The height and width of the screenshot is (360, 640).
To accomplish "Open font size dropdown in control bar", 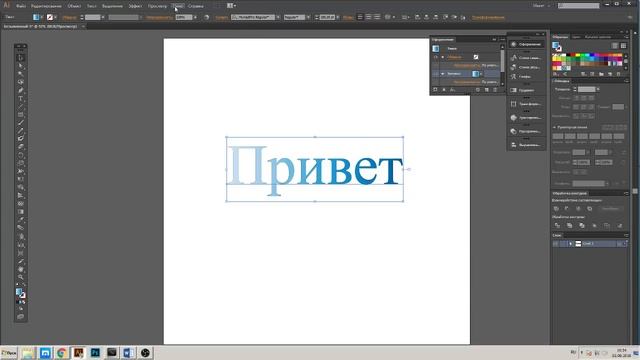I will (x=338, y=17).
